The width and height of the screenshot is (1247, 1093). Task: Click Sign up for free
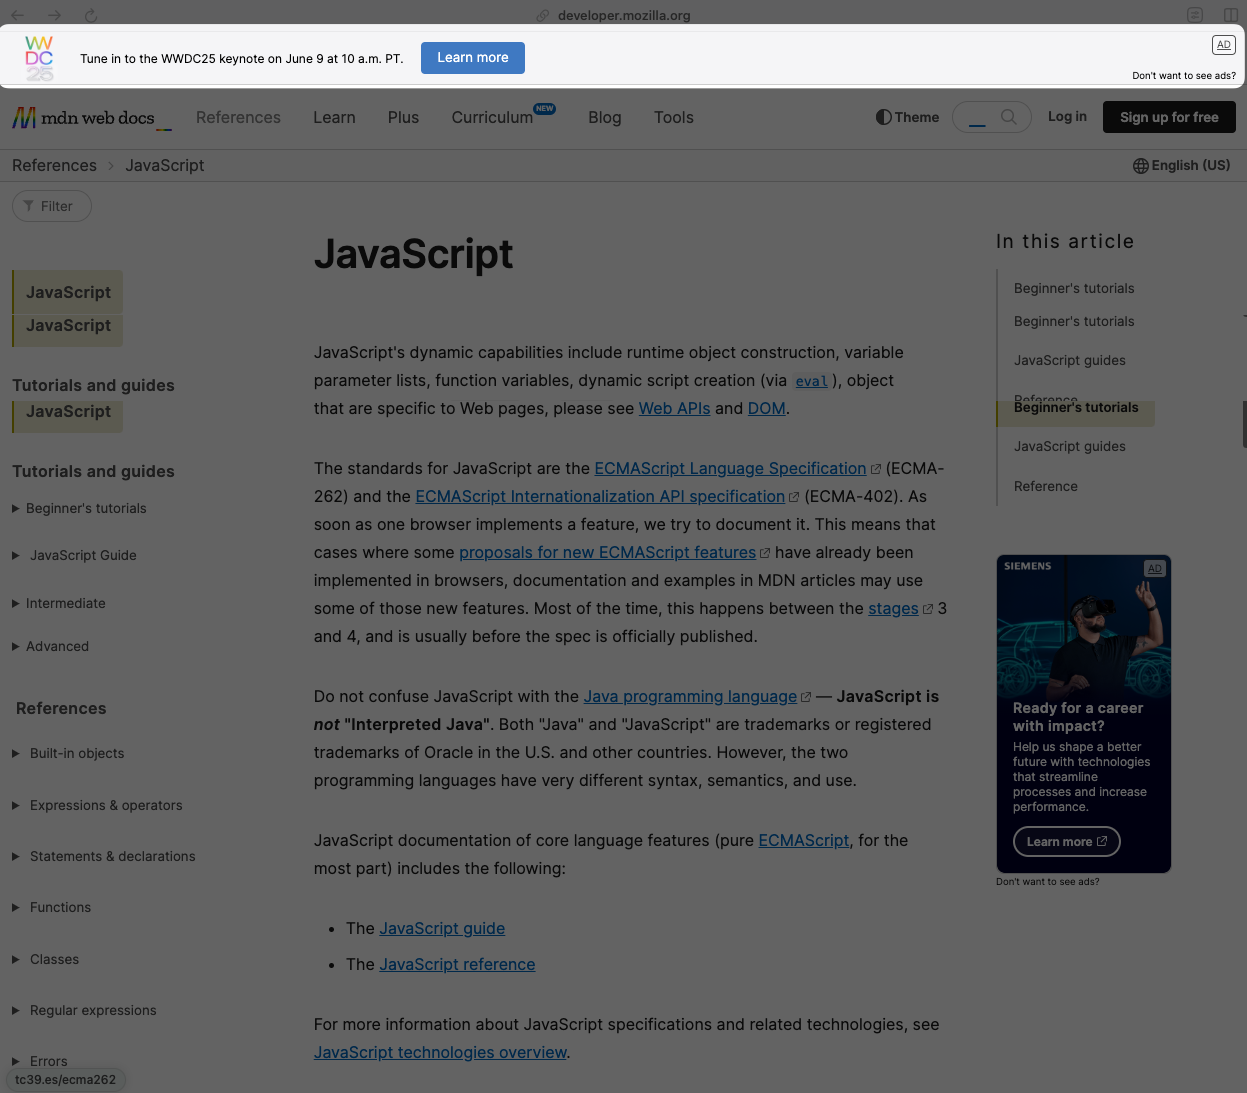click(1169, 117)
